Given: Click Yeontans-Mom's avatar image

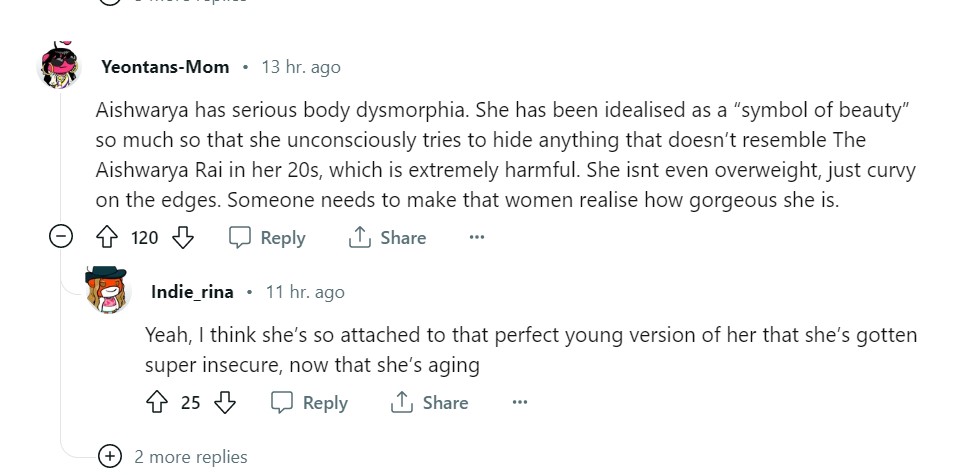Looking at the screenshot, I should (x=60, y=68).
